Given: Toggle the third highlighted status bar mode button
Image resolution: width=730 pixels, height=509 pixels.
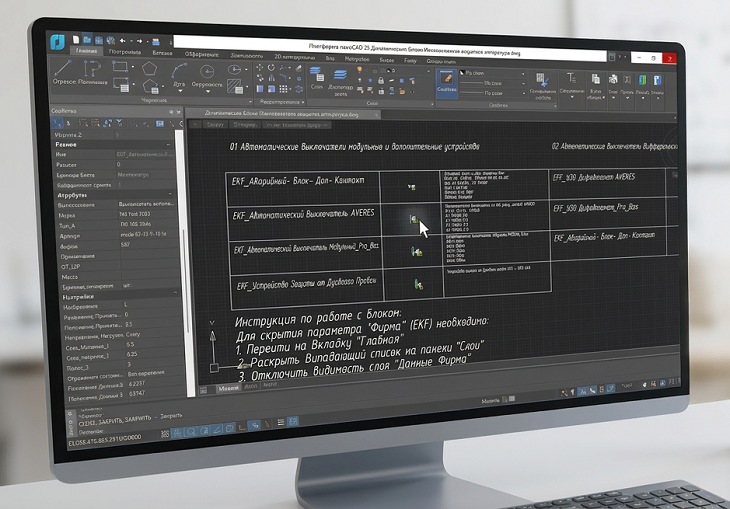Looking at the screenshot, I should tap(204, 431).
